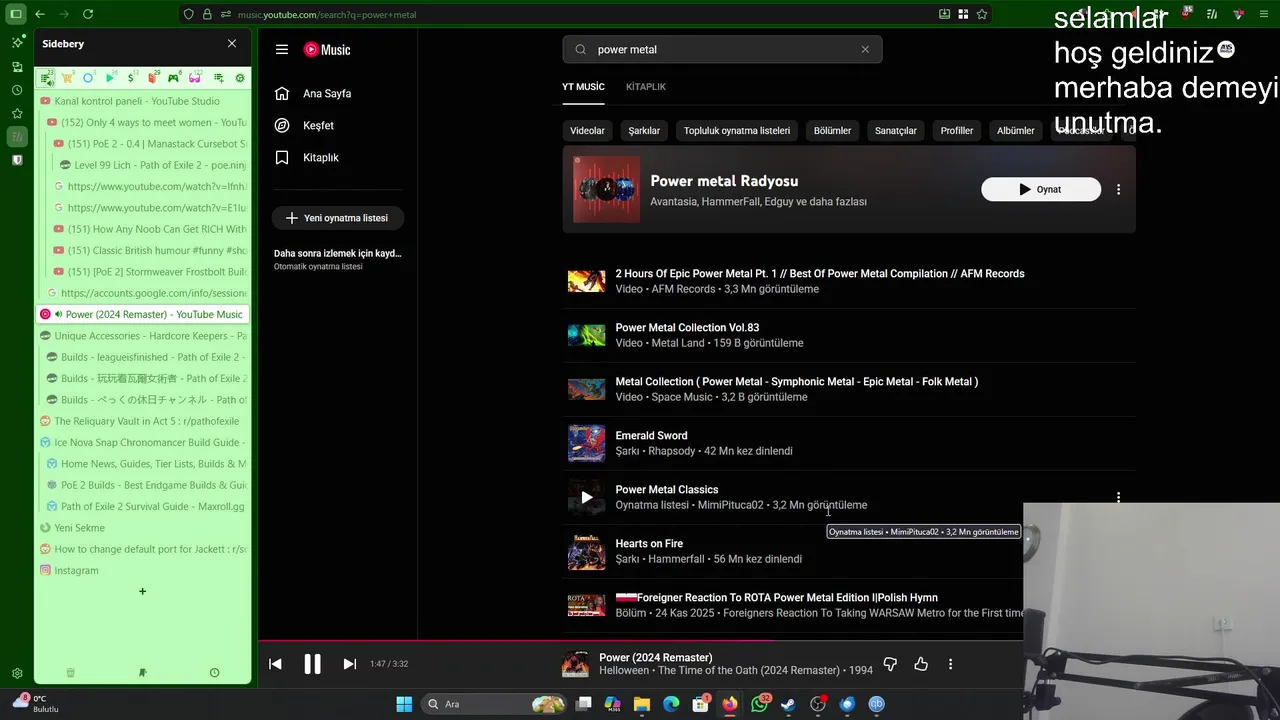Screen dimensions: 1280x720
Task: Open Bitwarden shield in the sidebar strip
Action: (17, 160)
